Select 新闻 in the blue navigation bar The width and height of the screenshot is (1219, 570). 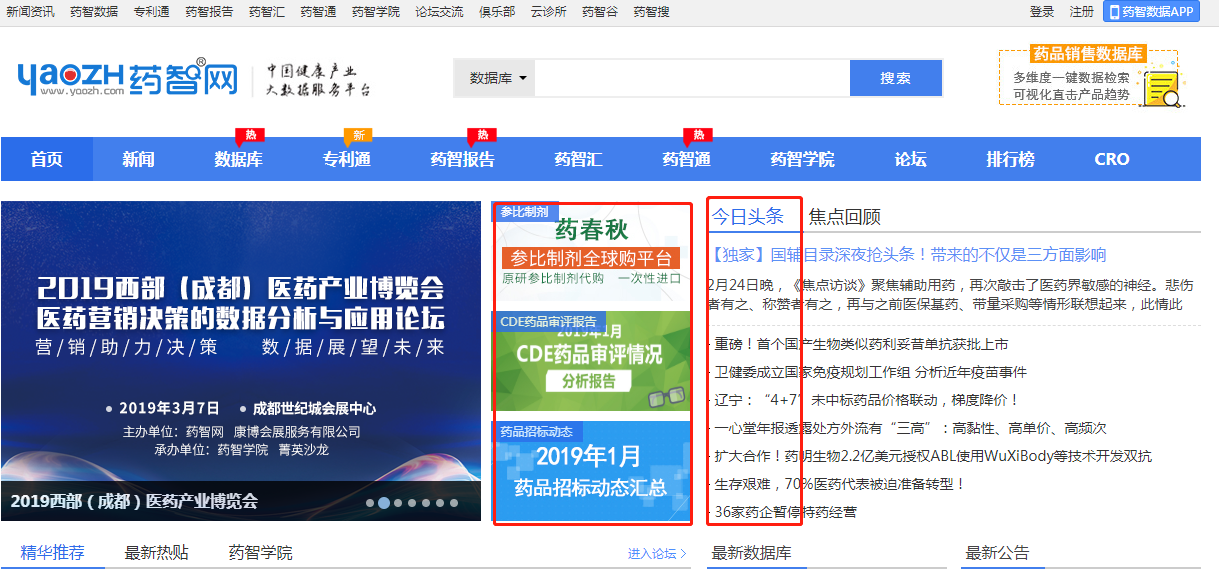point(139,159)
